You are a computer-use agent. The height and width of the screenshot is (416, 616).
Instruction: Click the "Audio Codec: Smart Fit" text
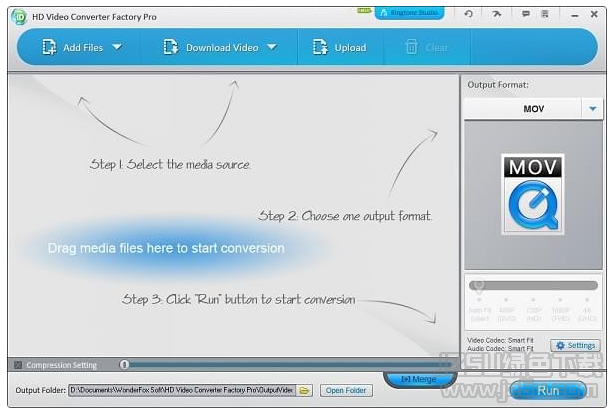(500, 348)
